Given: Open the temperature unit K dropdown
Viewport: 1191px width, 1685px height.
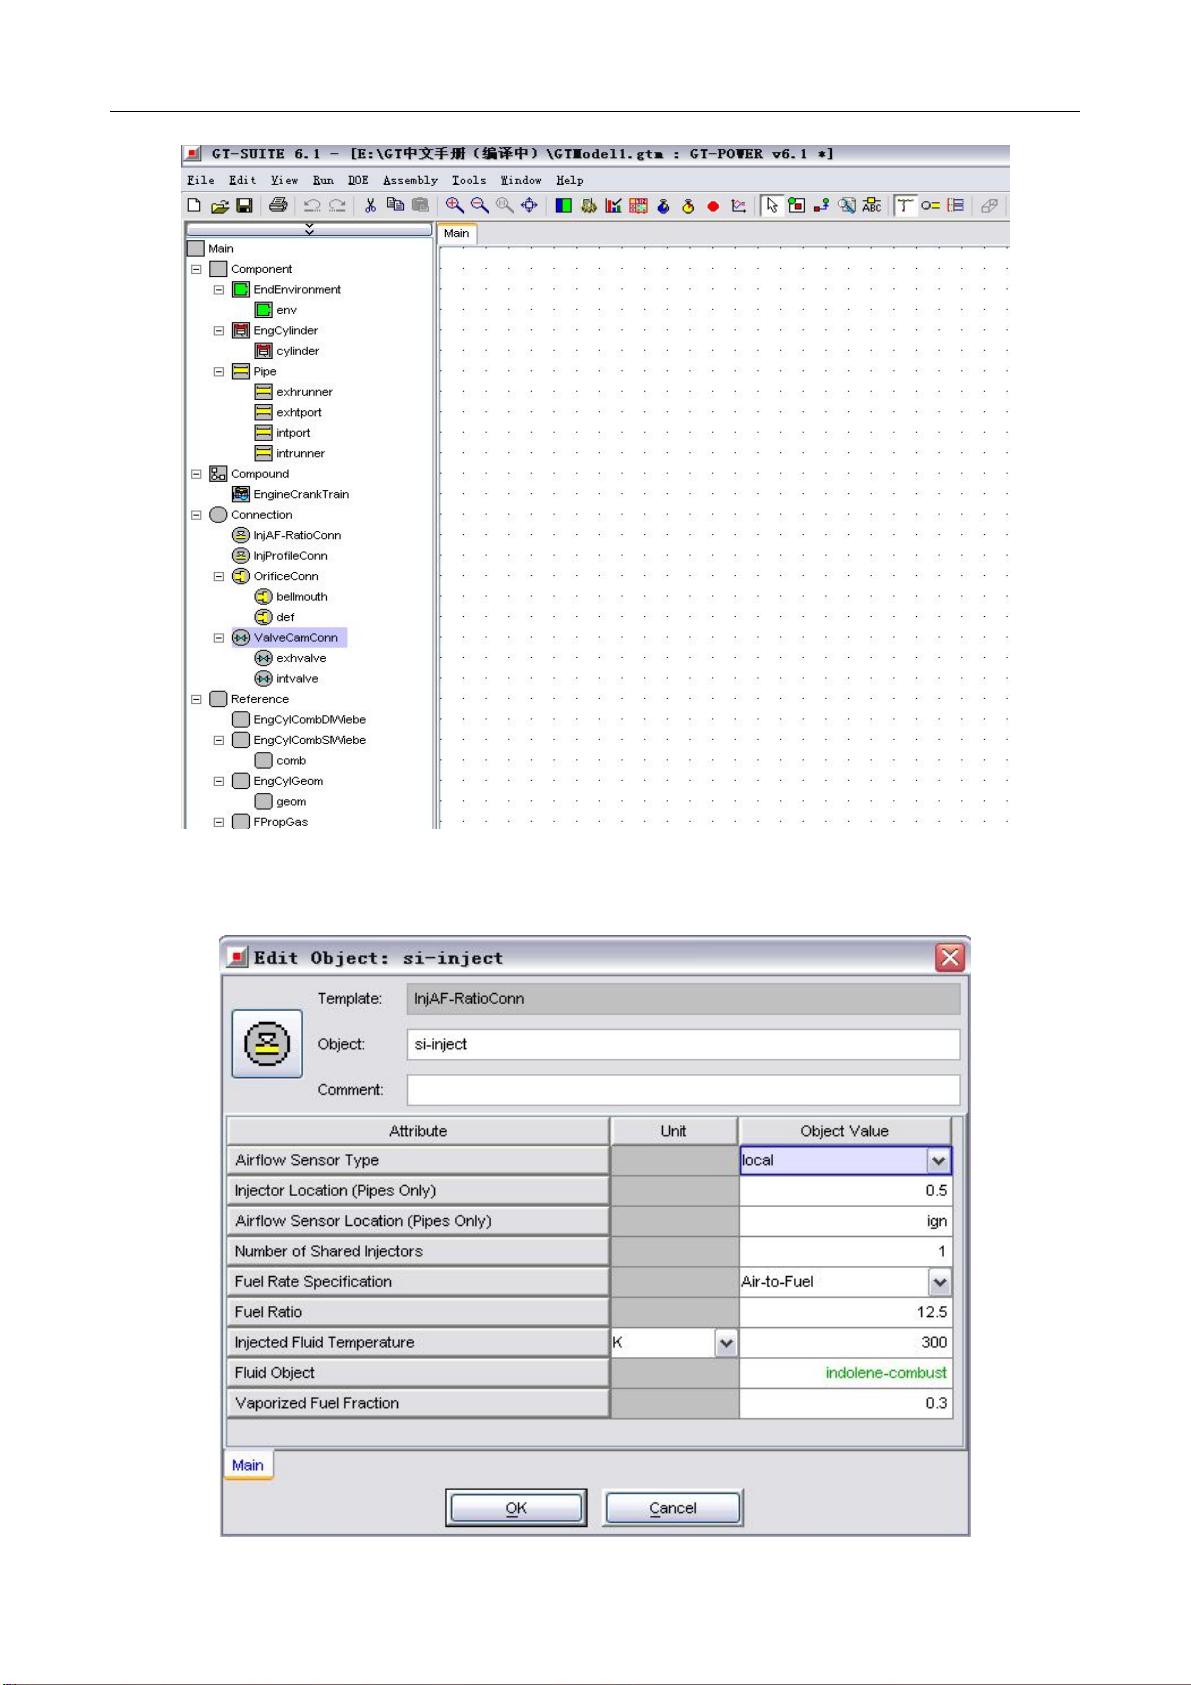Looking at the screenshot, I should pyautogui.click(x=726, y=1343).
